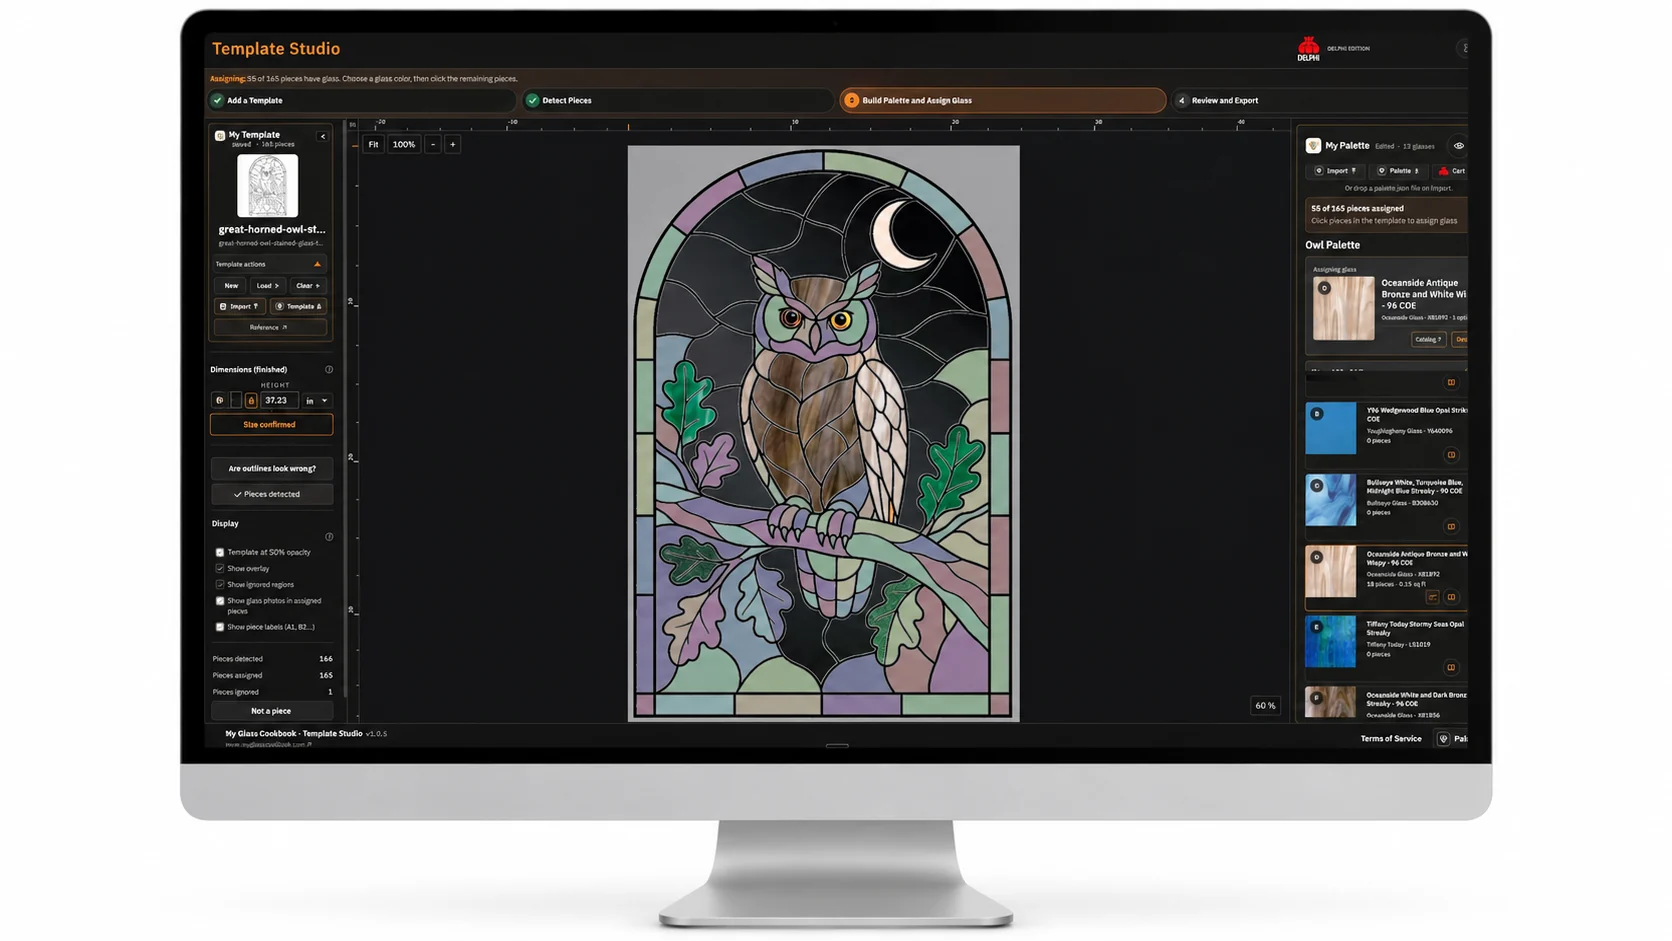Click the owl template thumbnail

pos(267,186)
